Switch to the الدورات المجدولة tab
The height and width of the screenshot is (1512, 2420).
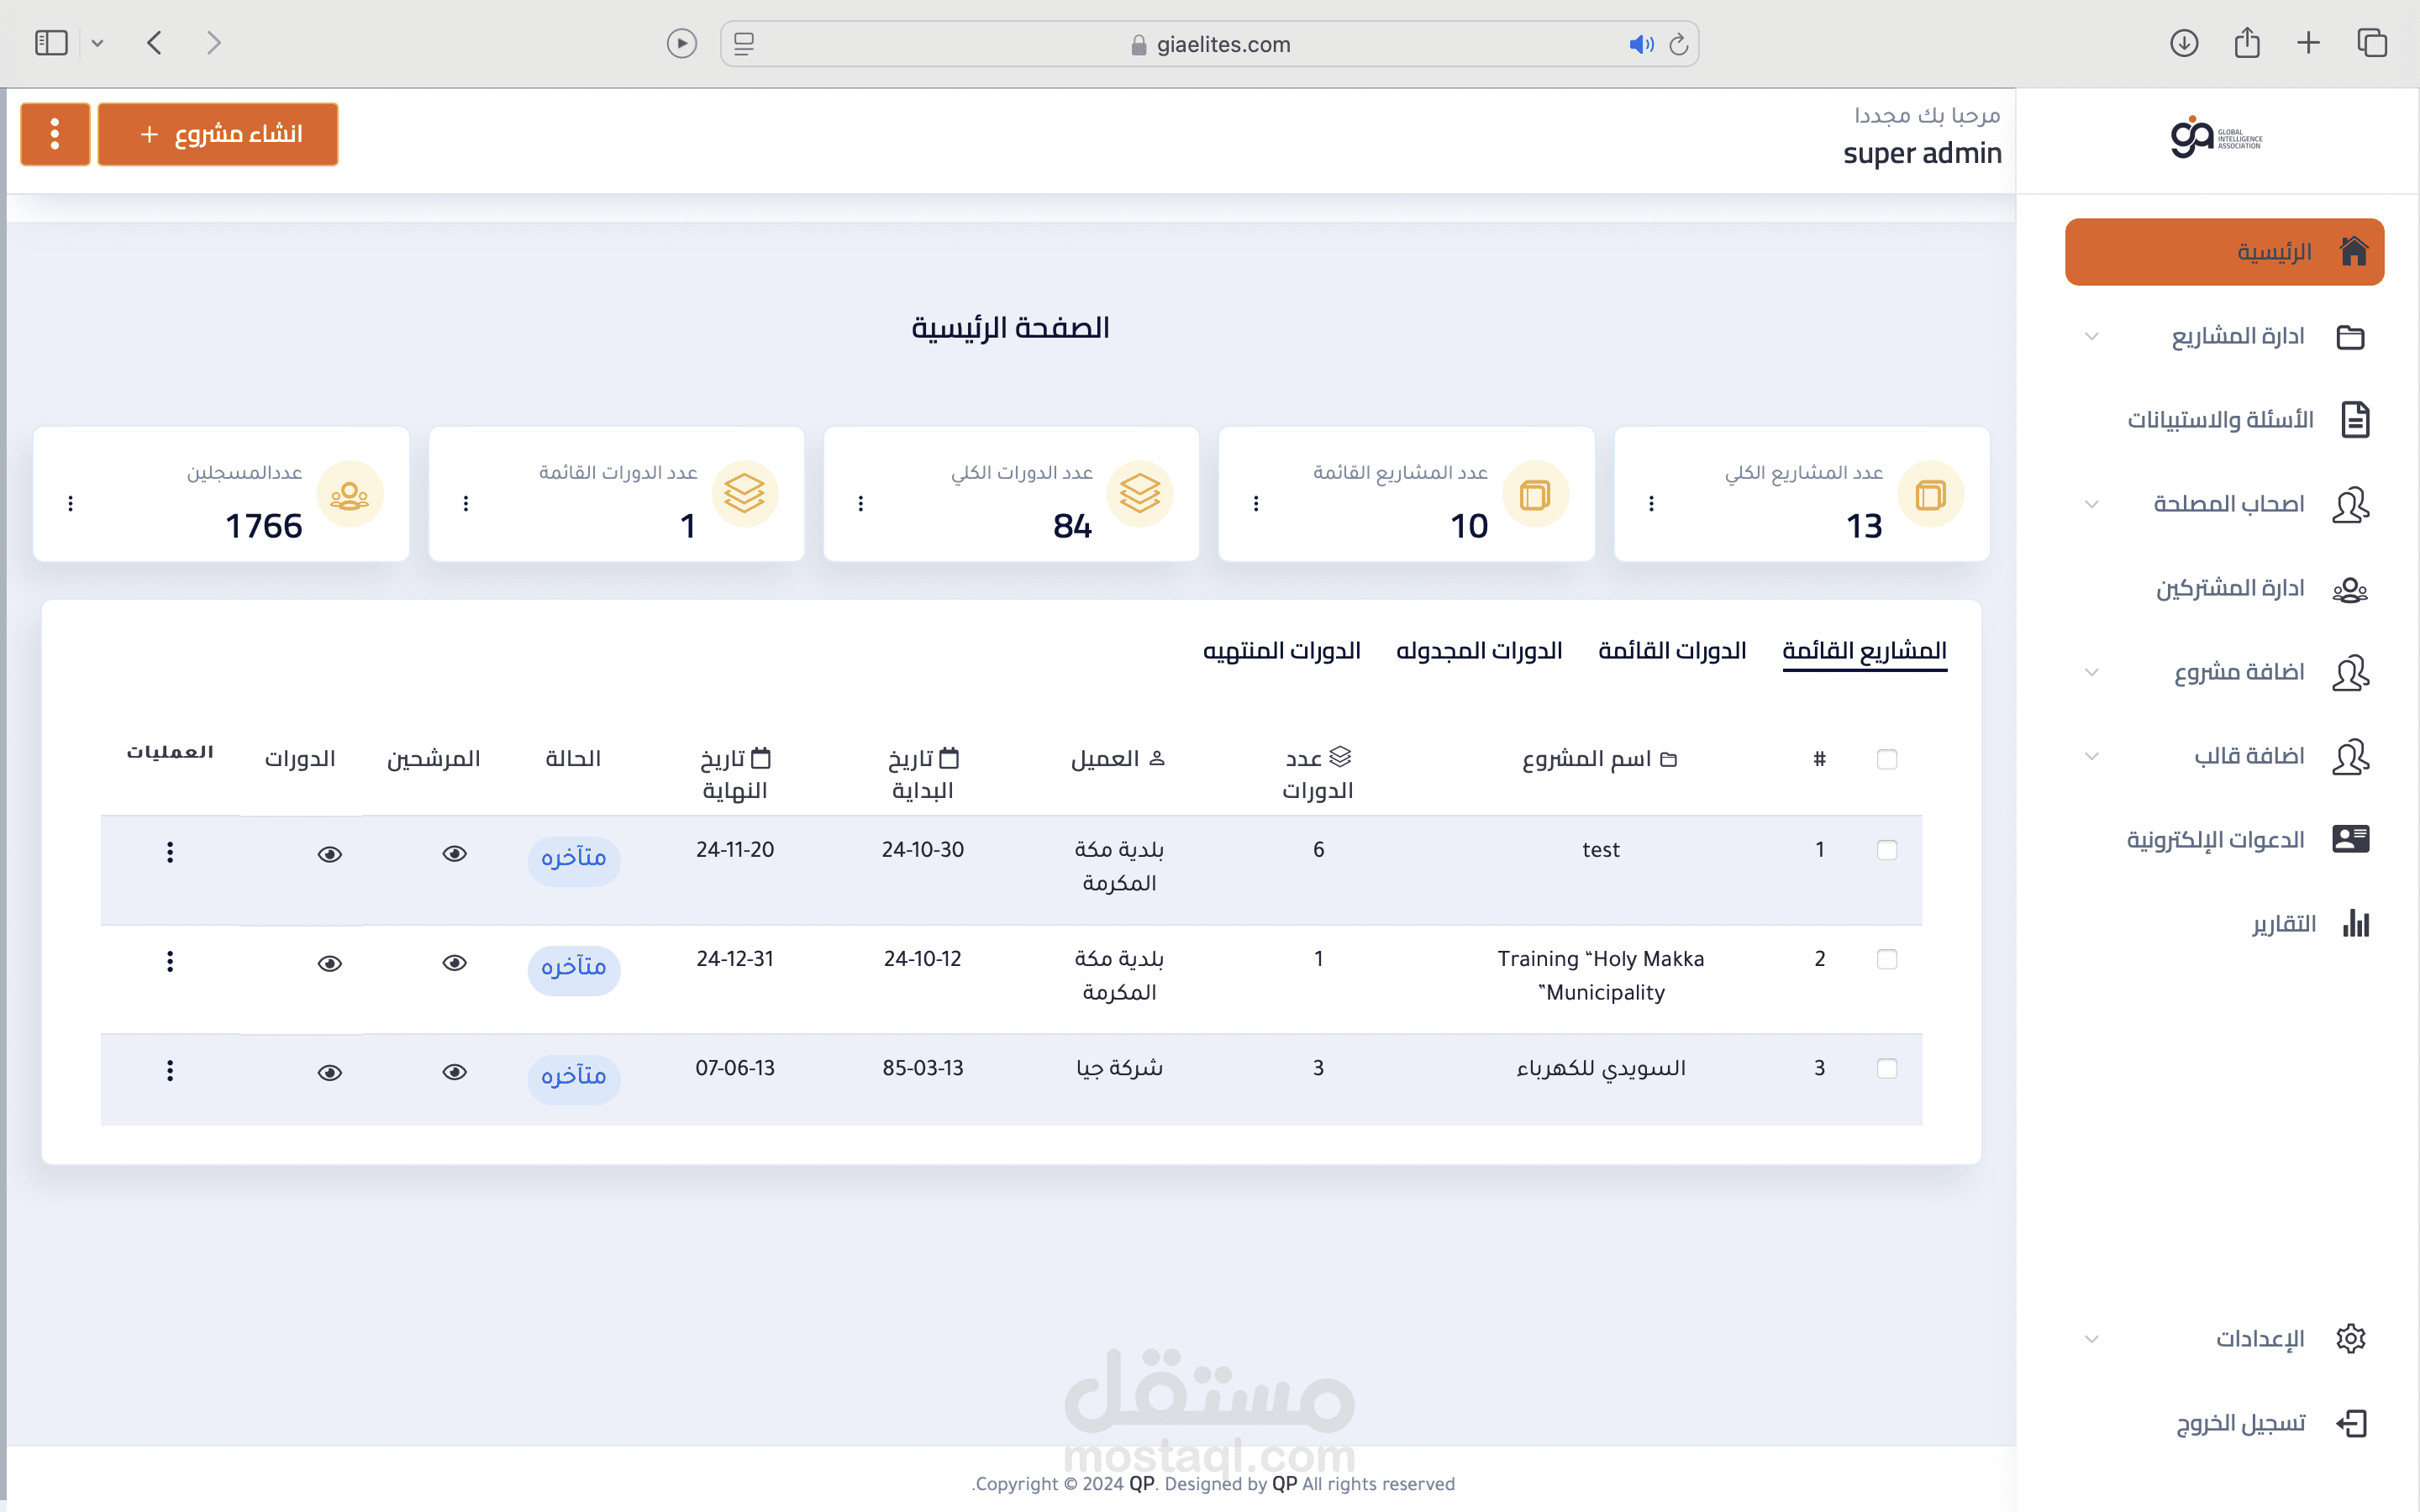point(1480,650)
